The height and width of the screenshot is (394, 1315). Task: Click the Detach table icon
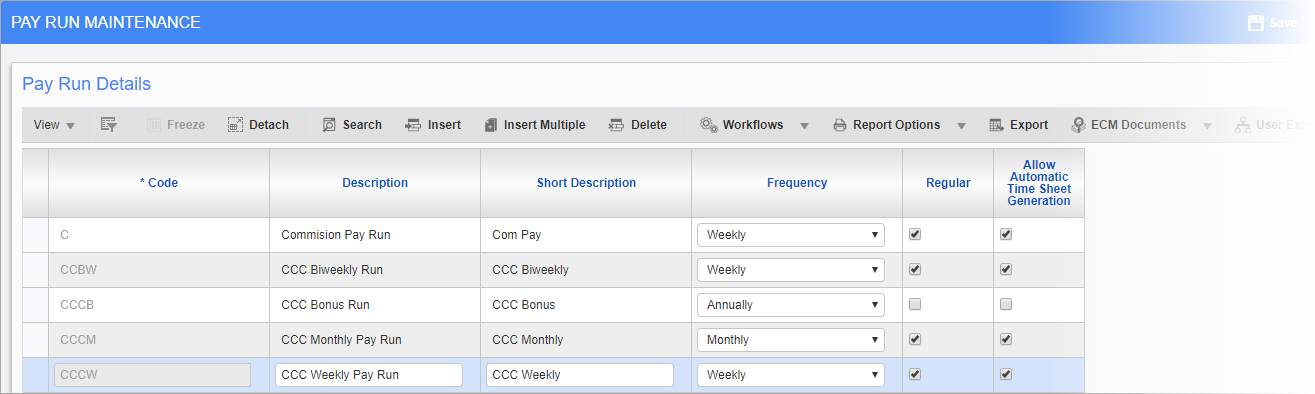(235, 125)
